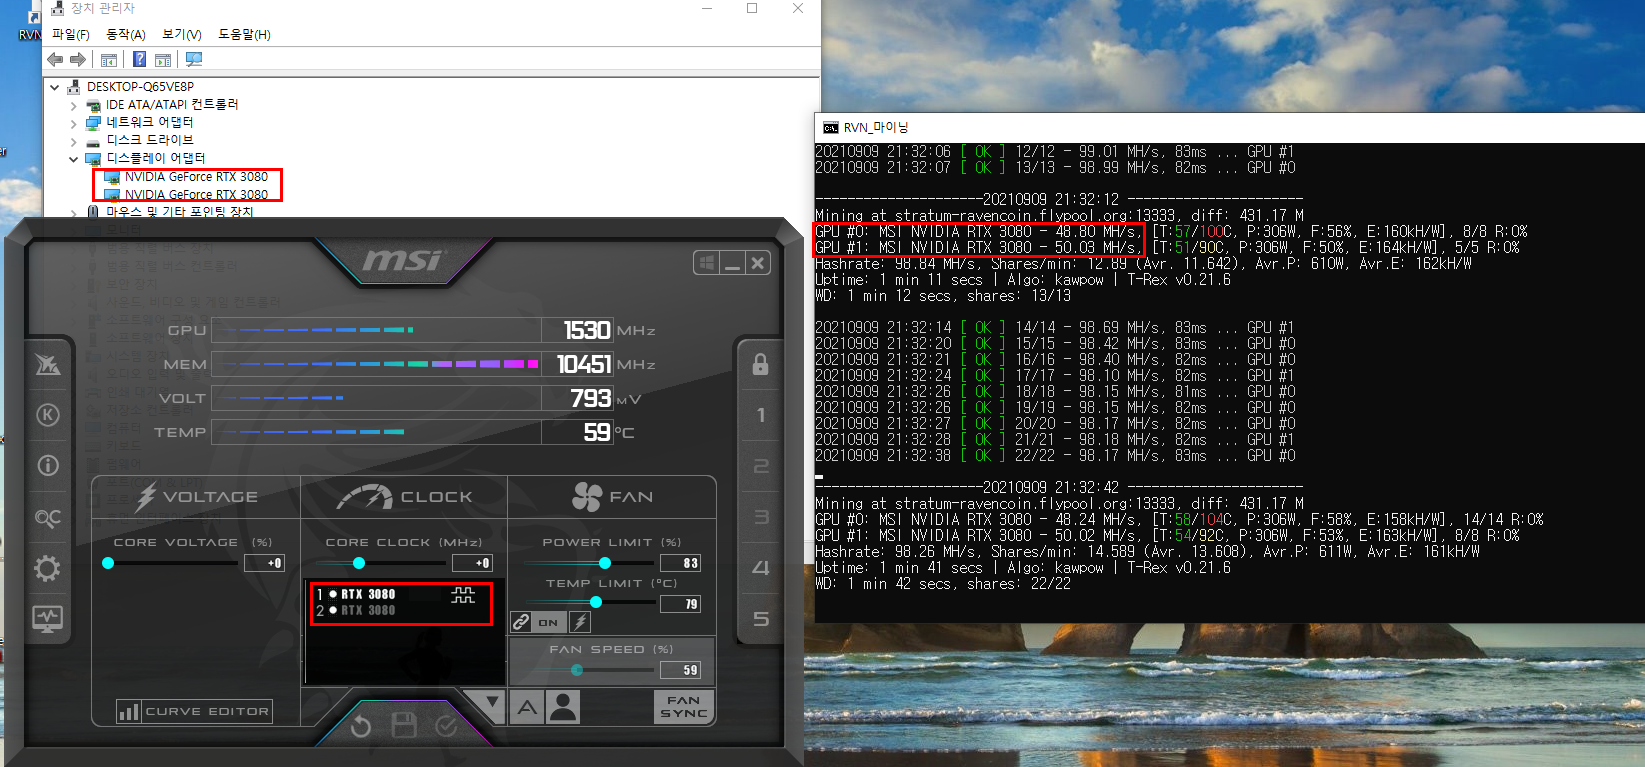1645x767 pixels.
Task: Click the GPU sync waveform icon
Action: point(463,595)
